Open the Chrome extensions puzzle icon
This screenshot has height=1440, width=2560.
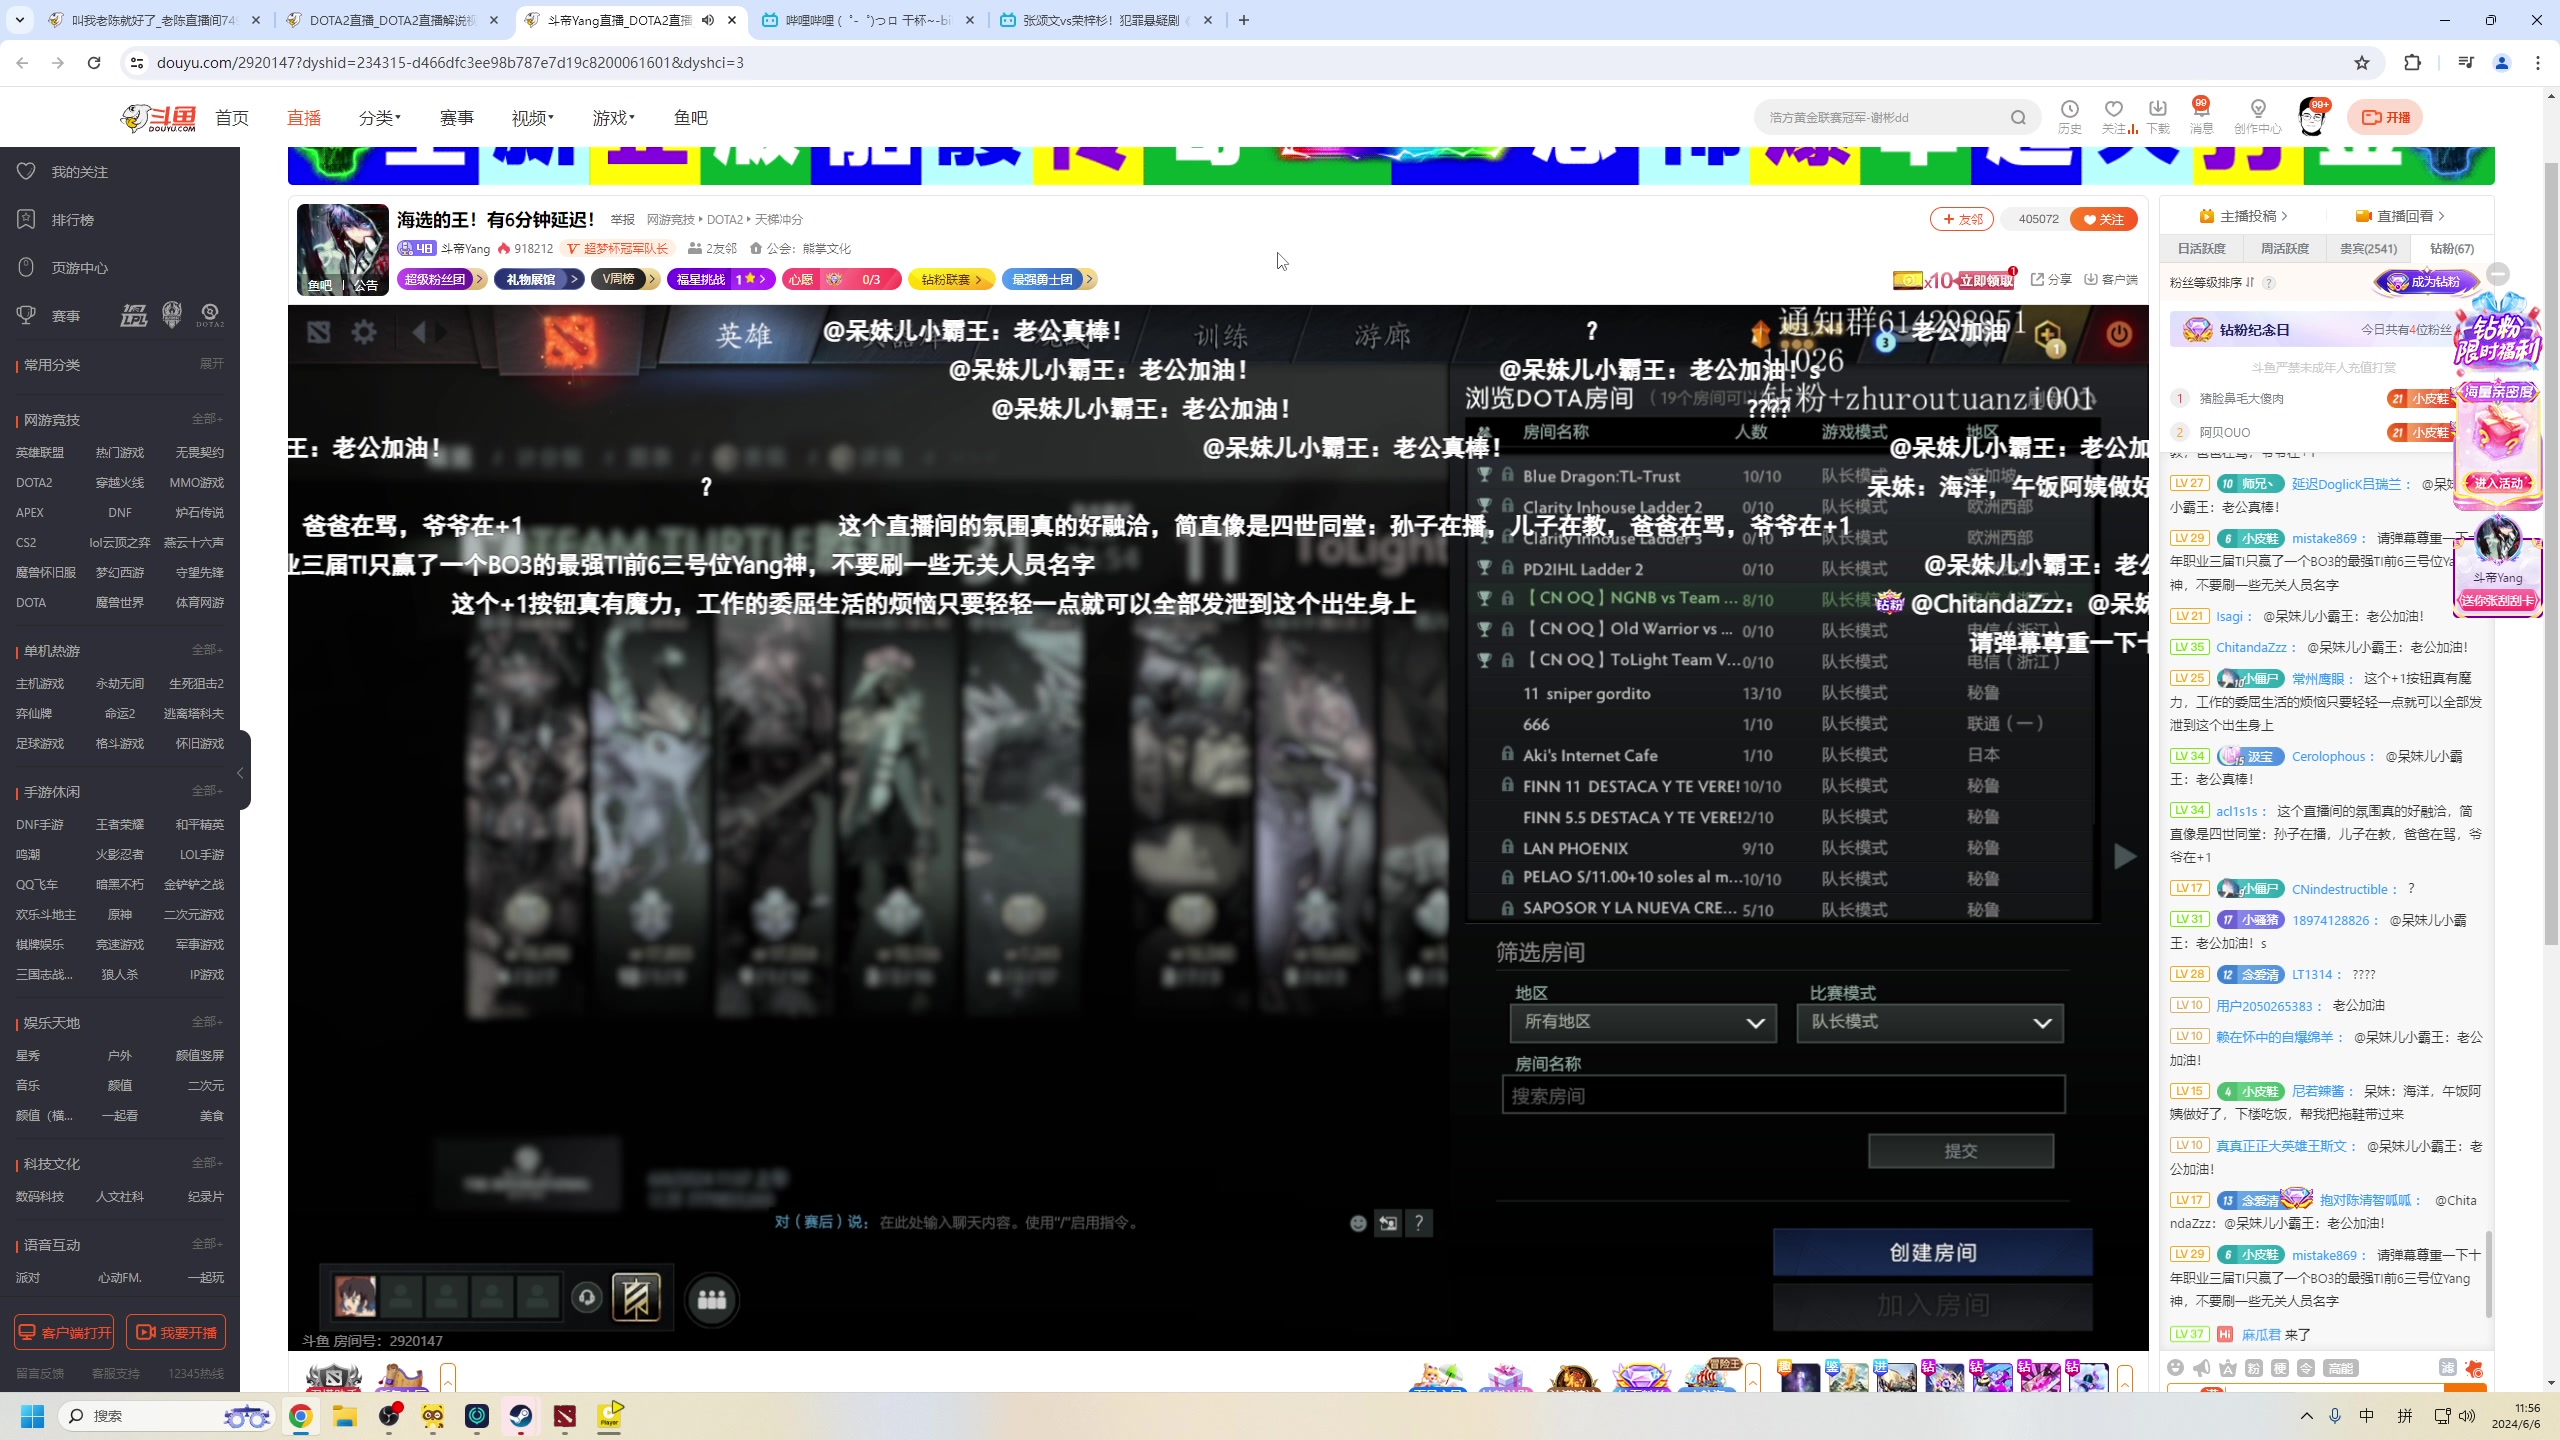(x=2412, y=63)
